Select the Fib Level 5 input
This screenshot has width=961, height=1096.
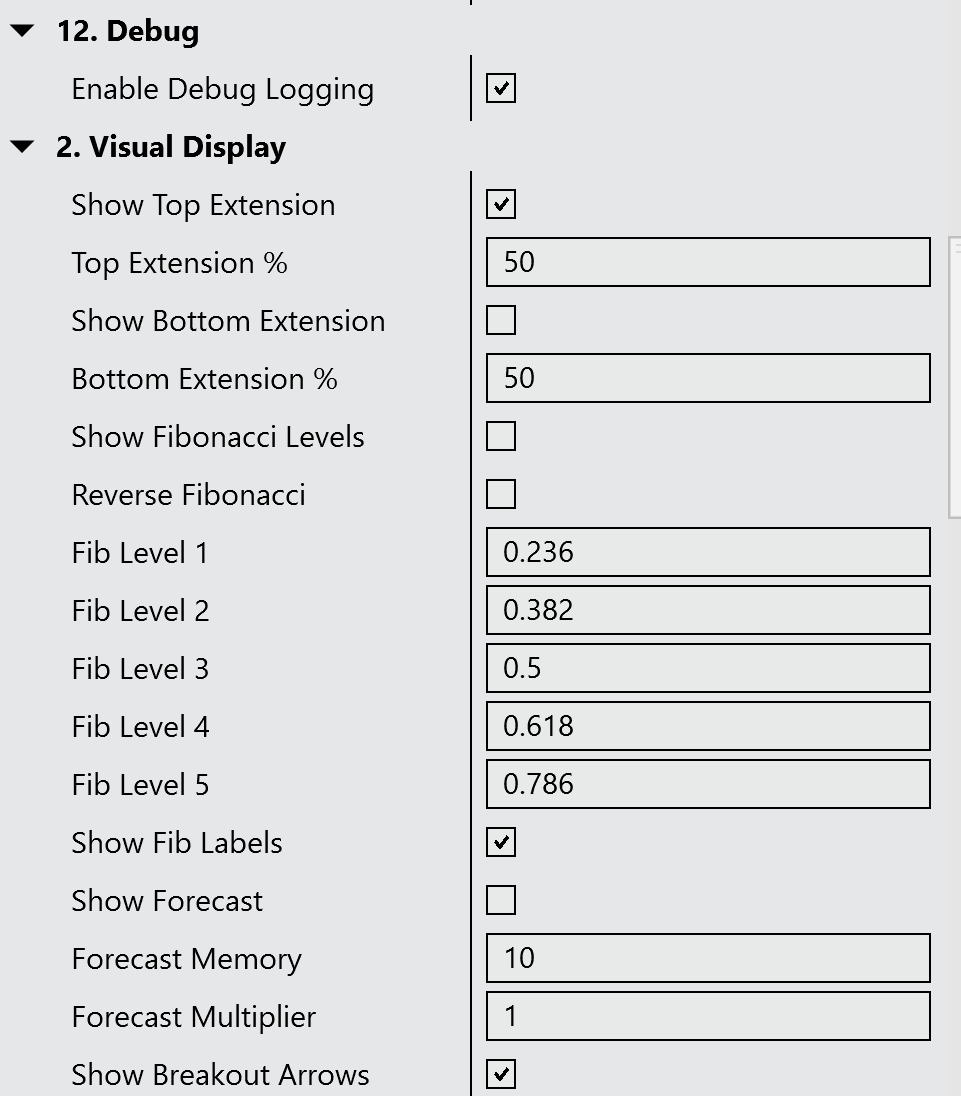coord(708,785)
